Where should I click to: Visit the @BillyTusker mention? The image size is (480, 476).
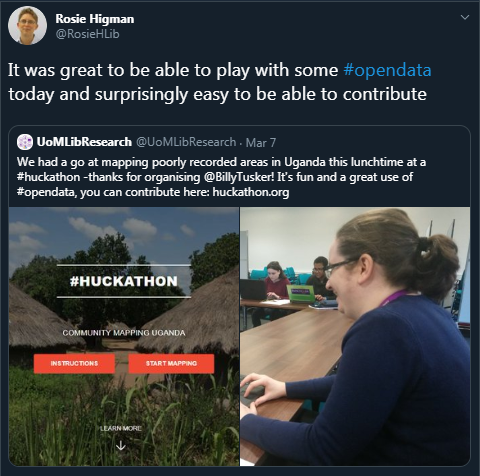point(239,177)
